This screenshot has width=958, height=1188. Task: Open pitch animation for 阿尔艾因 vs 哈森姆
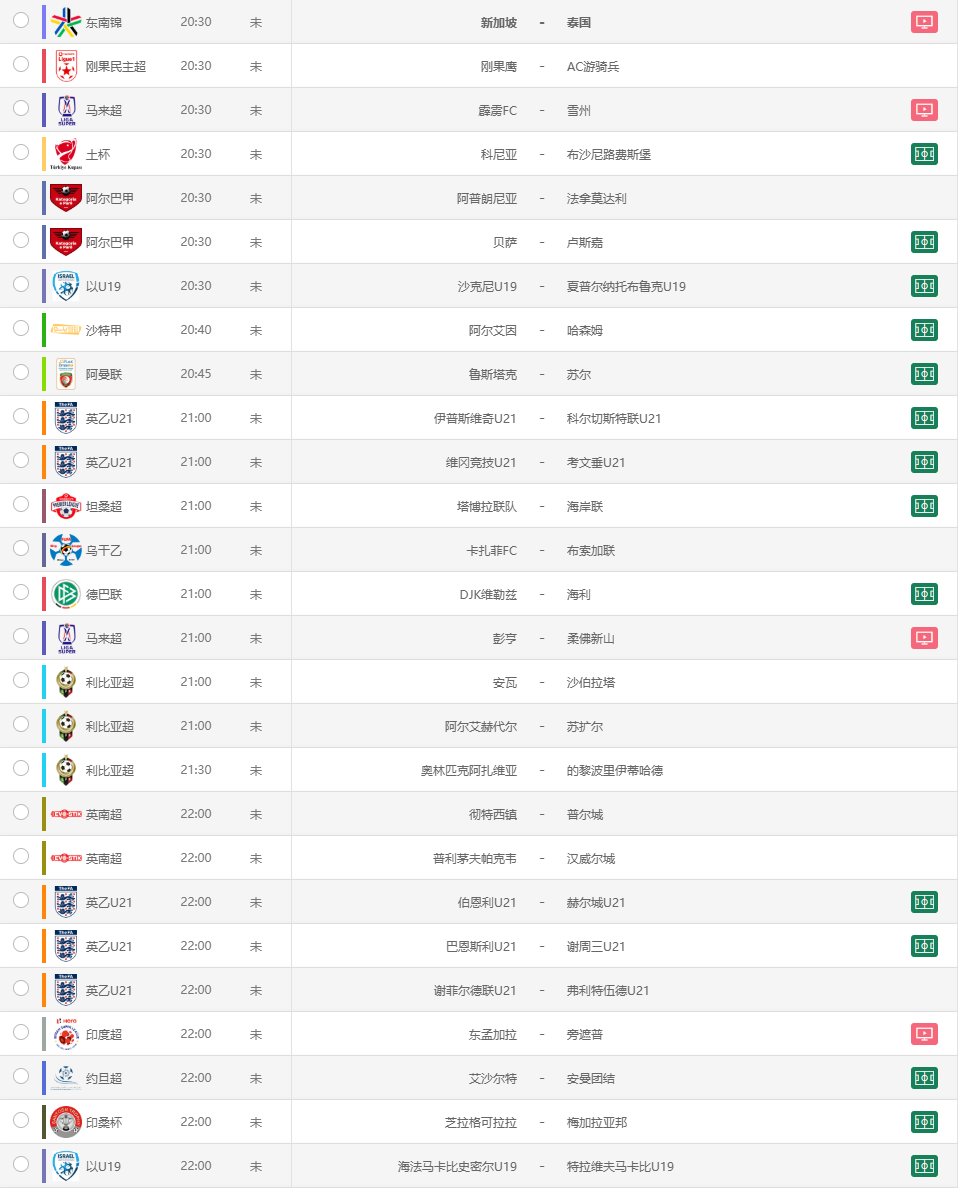[x=924, y=330]
